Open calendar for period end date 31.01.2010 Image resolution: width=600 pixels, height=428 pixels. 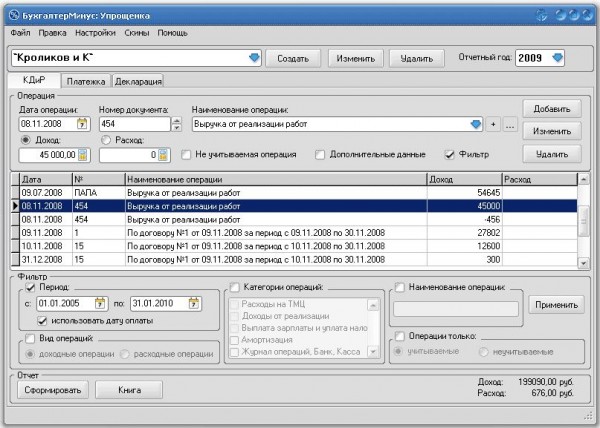(x=191, y=303)
